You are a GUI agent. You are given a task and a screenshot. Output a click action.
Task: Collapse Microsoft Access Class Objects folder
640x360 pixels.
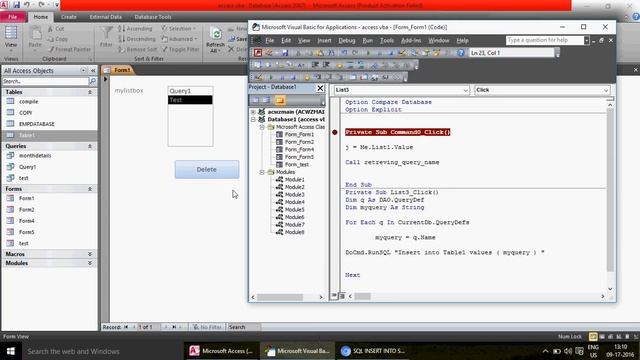tap(262, 127)
